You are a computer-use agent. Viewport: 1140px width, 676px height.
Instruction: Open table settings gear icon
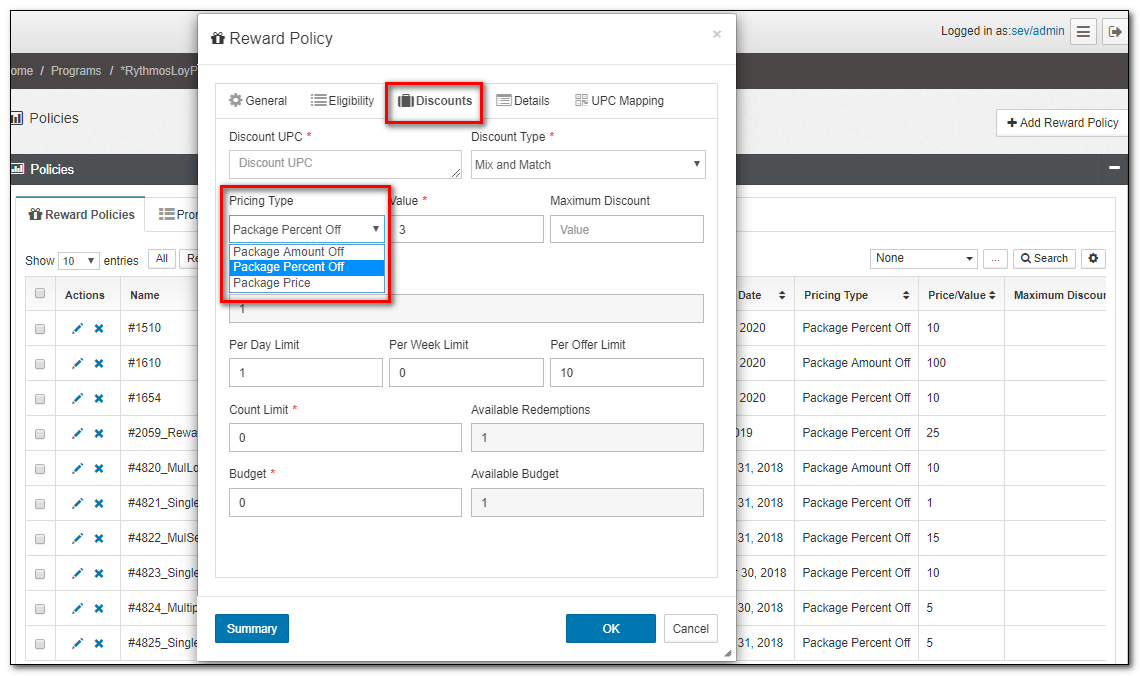click(x=1094, y=259)
